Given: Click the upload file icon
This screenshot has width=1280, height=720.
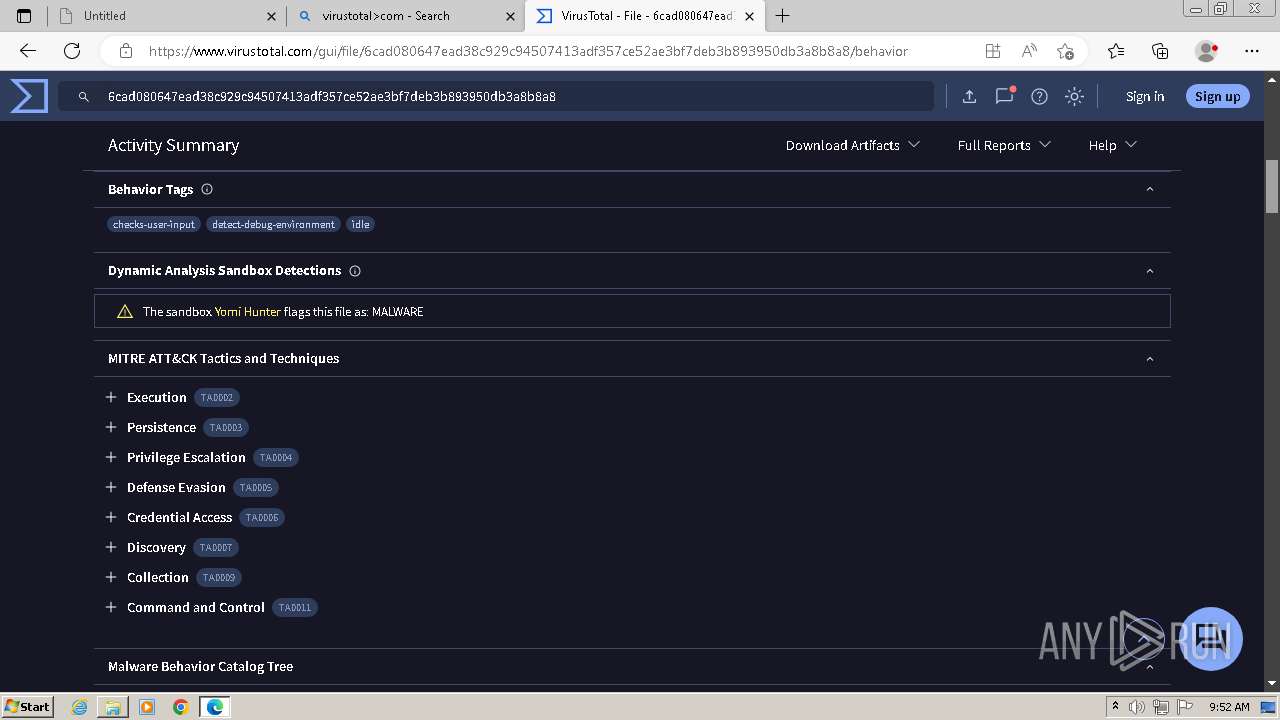Looking at the screenshot, I should pos(969,96).
